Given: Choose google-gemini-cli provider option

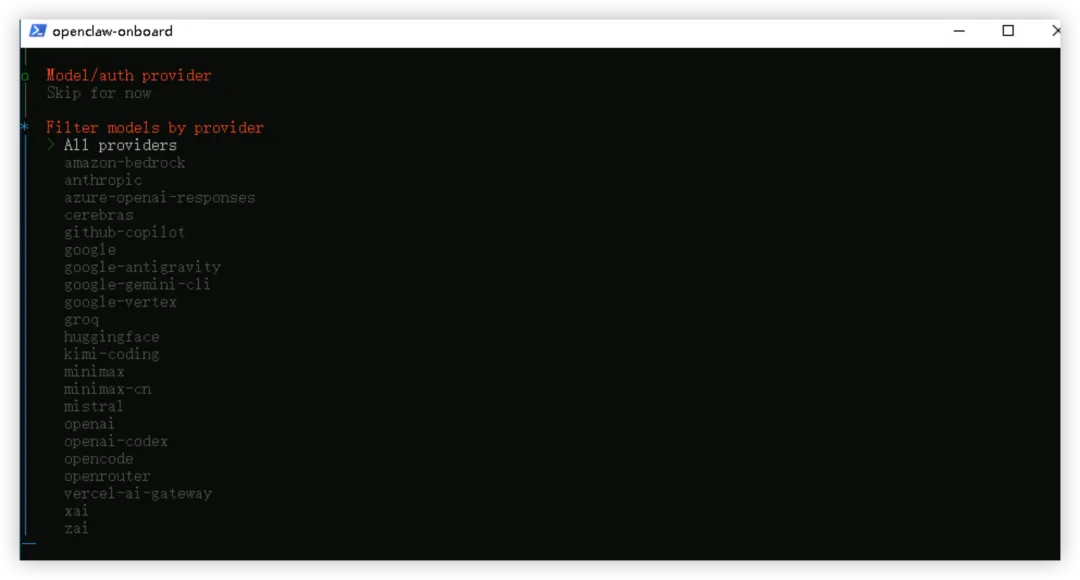Looking at the screenshot, I should [137, 284].
